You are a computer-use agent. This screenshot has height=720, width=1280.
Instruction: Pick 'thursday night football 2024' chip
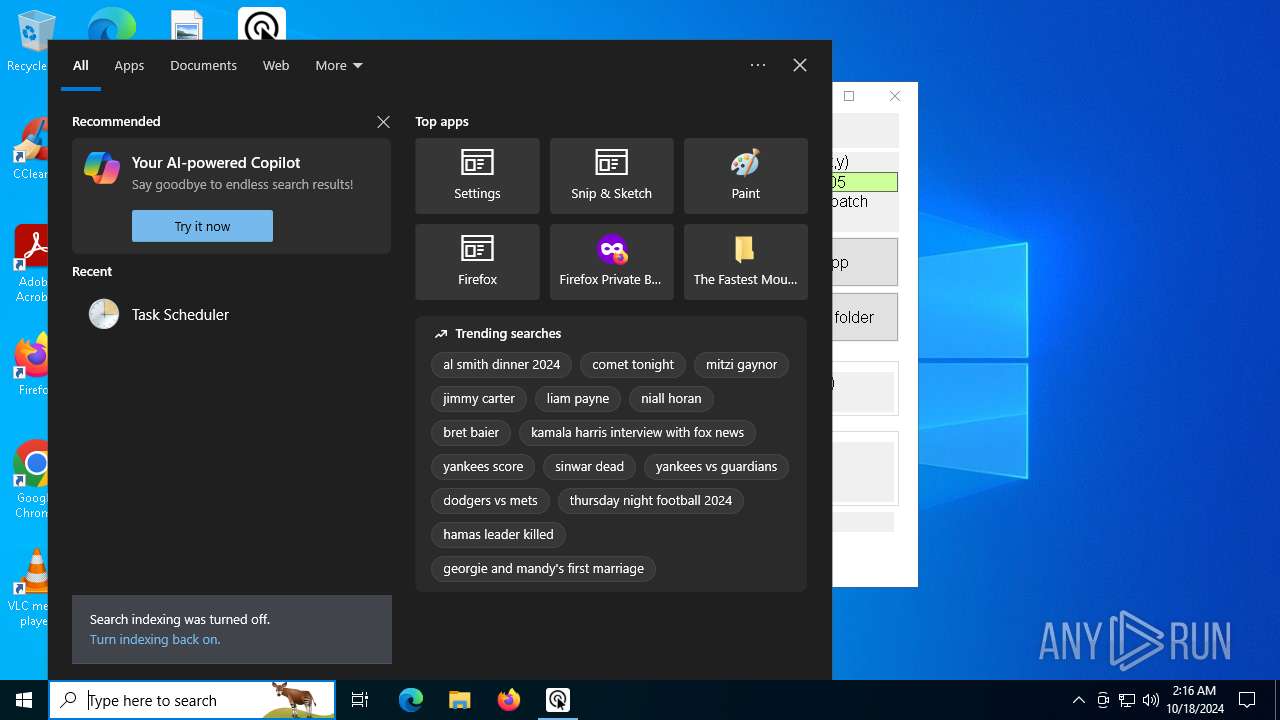pyautogui.click(x=651, y=501)
